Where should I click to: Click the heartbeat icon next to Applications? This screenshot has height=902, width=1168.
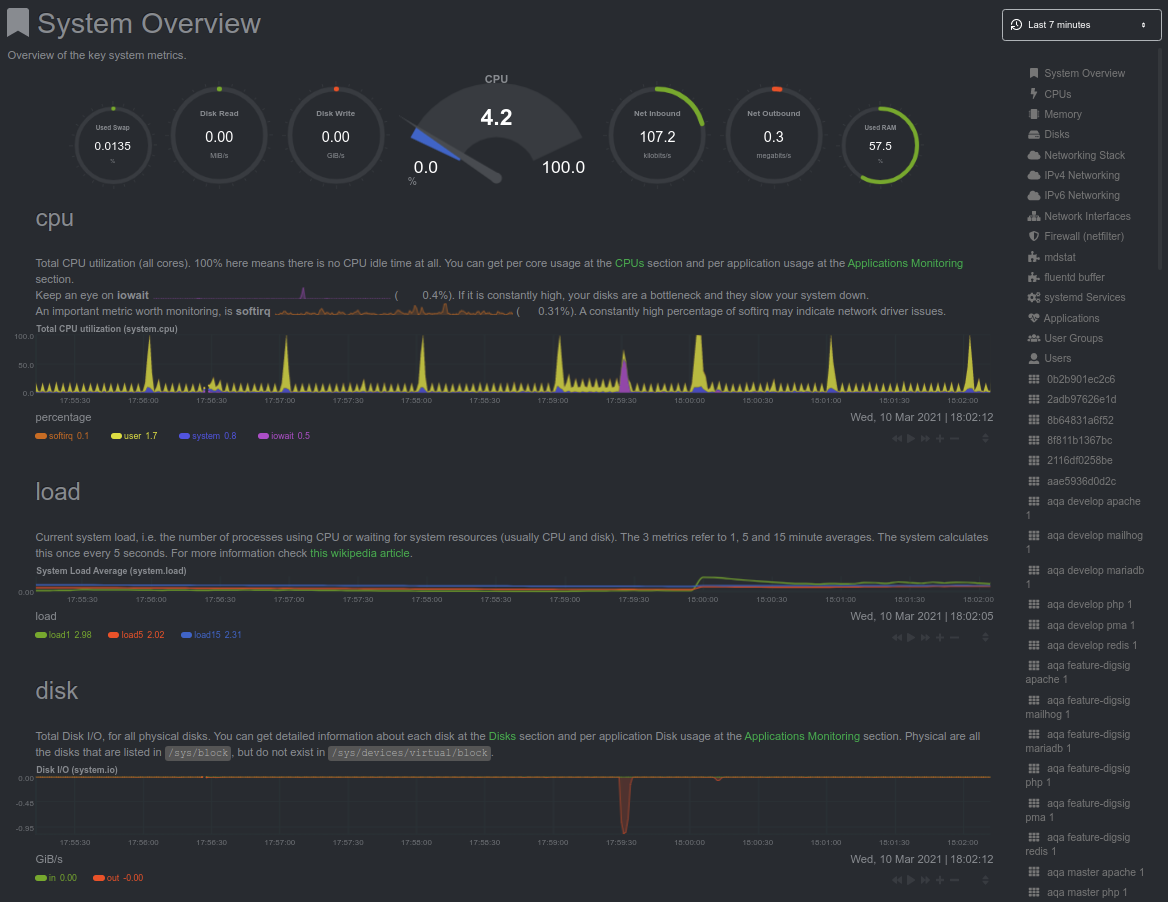tap(1034, 318)
